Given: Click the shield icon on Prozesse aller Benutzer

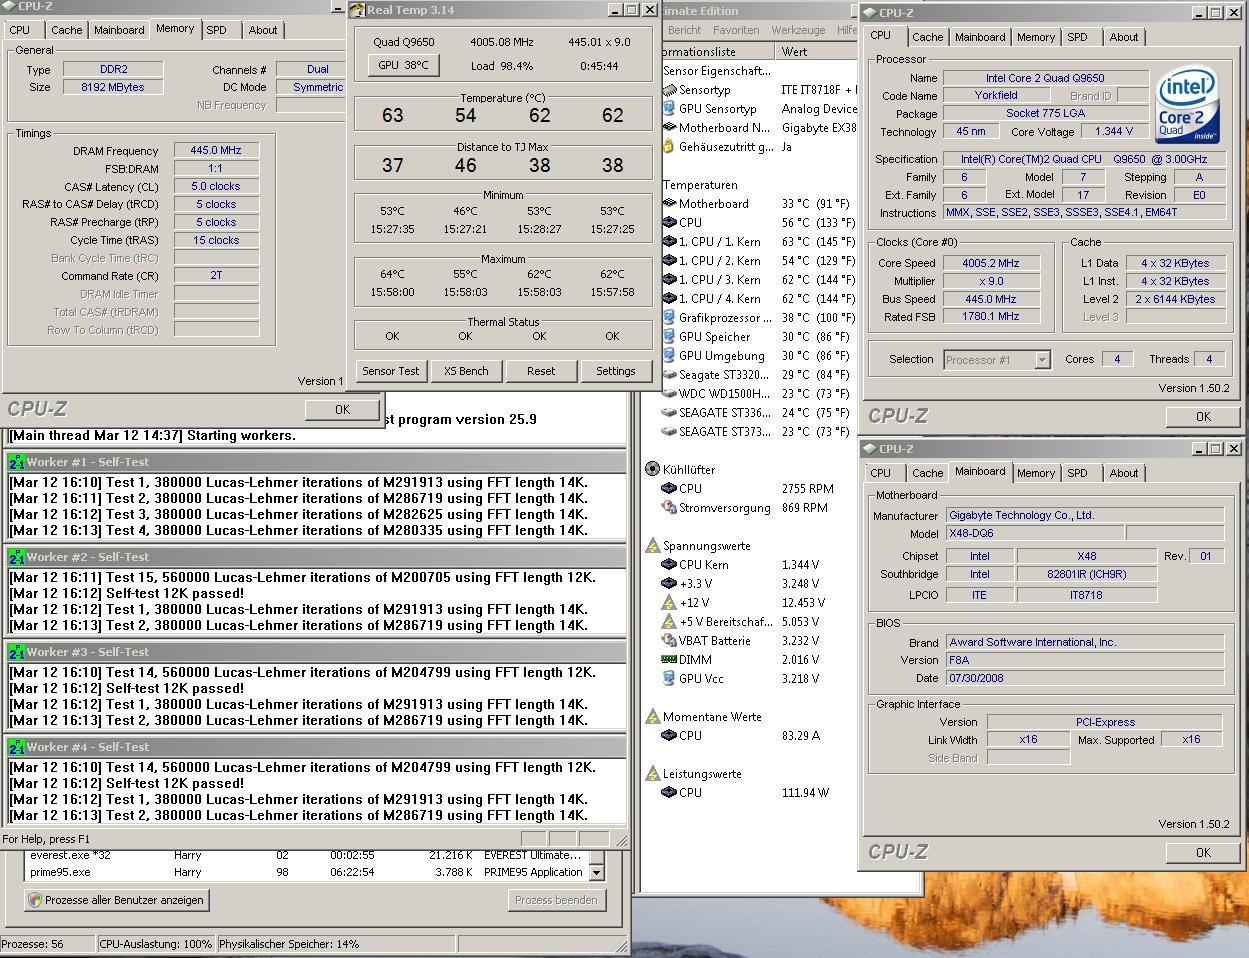Looking at the screenshot, I should pos(35,900).
